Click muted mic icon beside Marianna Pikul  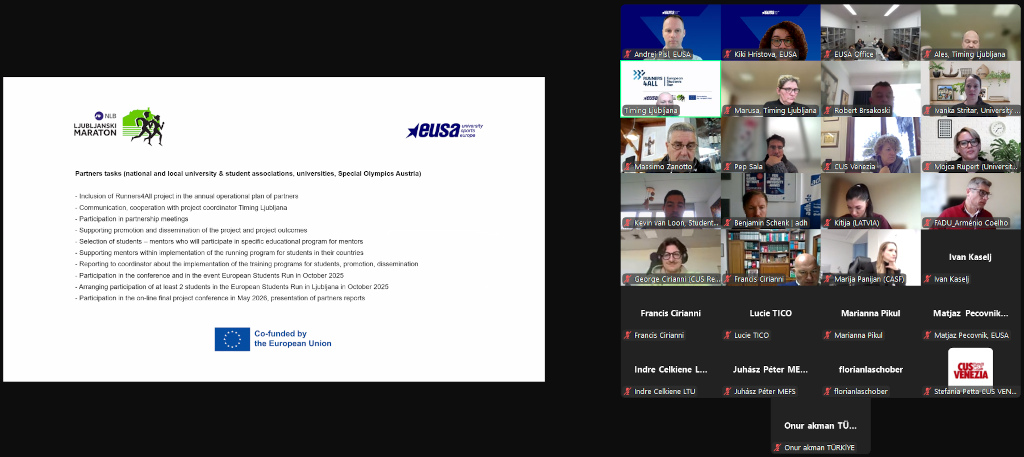pyautogui.click(x=828, y=335)
